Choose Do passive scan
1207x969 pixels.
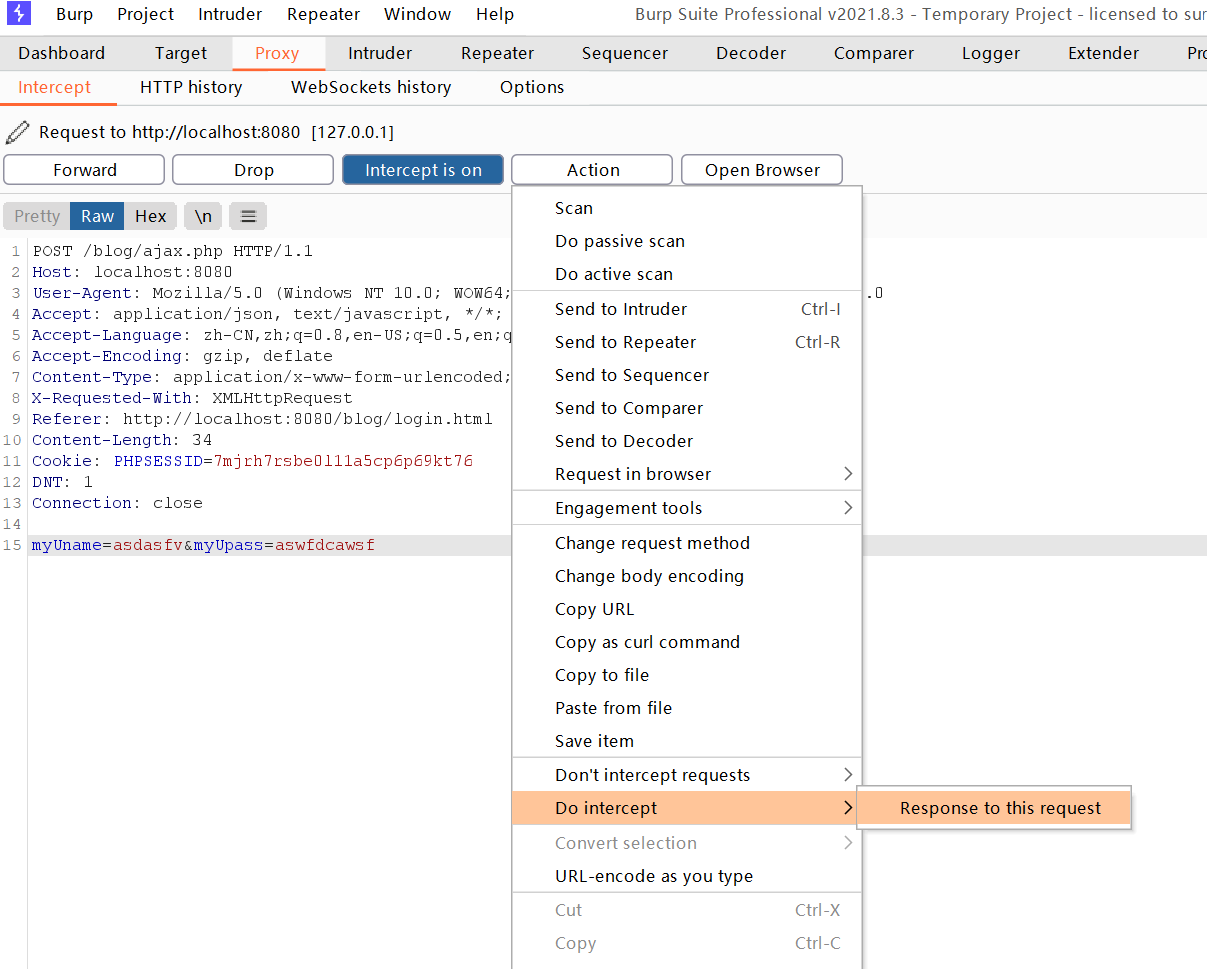tap(687, 241)
